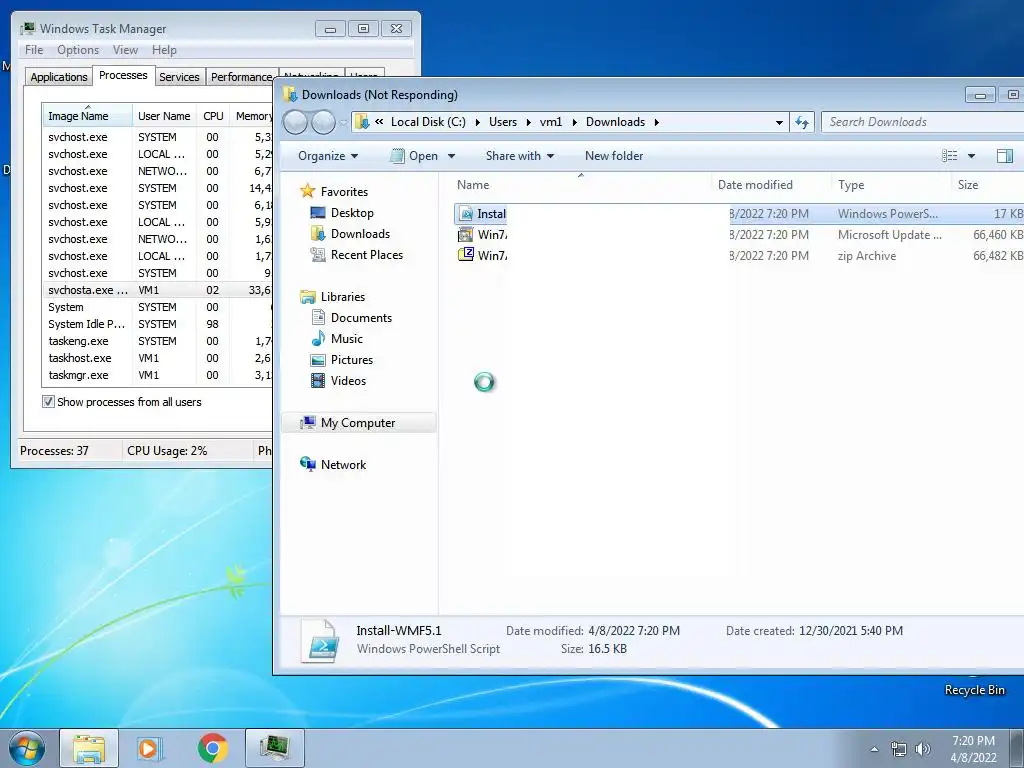
Task: Sort files by the Size column header
Action: click(x=987, y=185)
